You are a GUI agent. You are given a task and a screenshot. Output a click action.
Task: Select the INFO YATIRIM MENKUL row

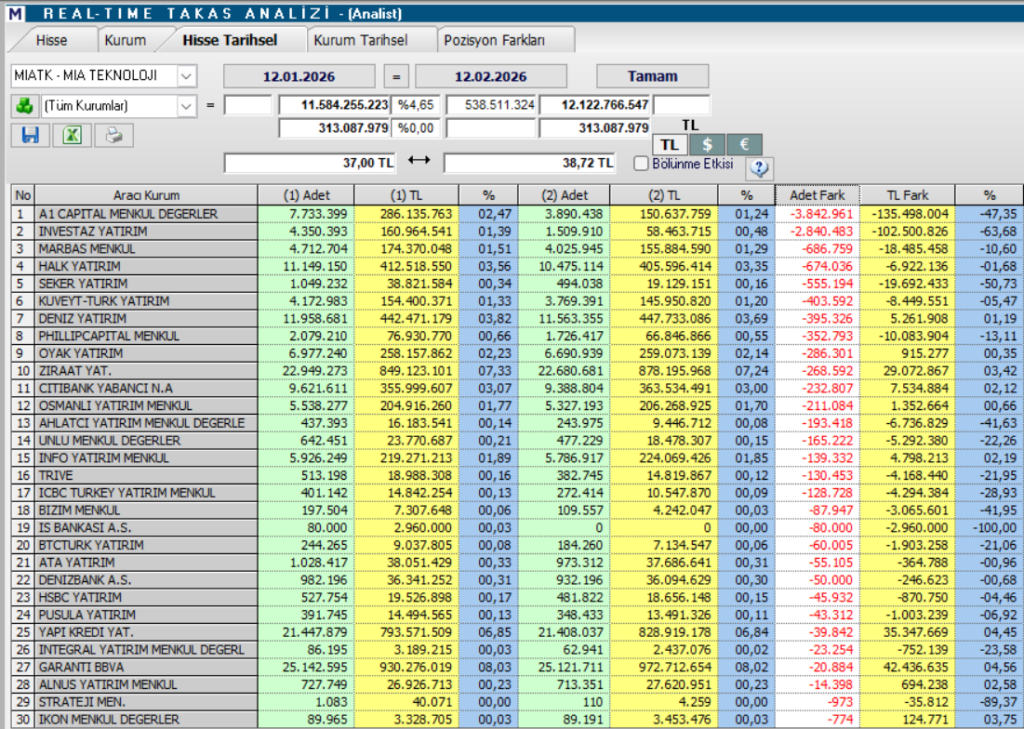(517, 458)
